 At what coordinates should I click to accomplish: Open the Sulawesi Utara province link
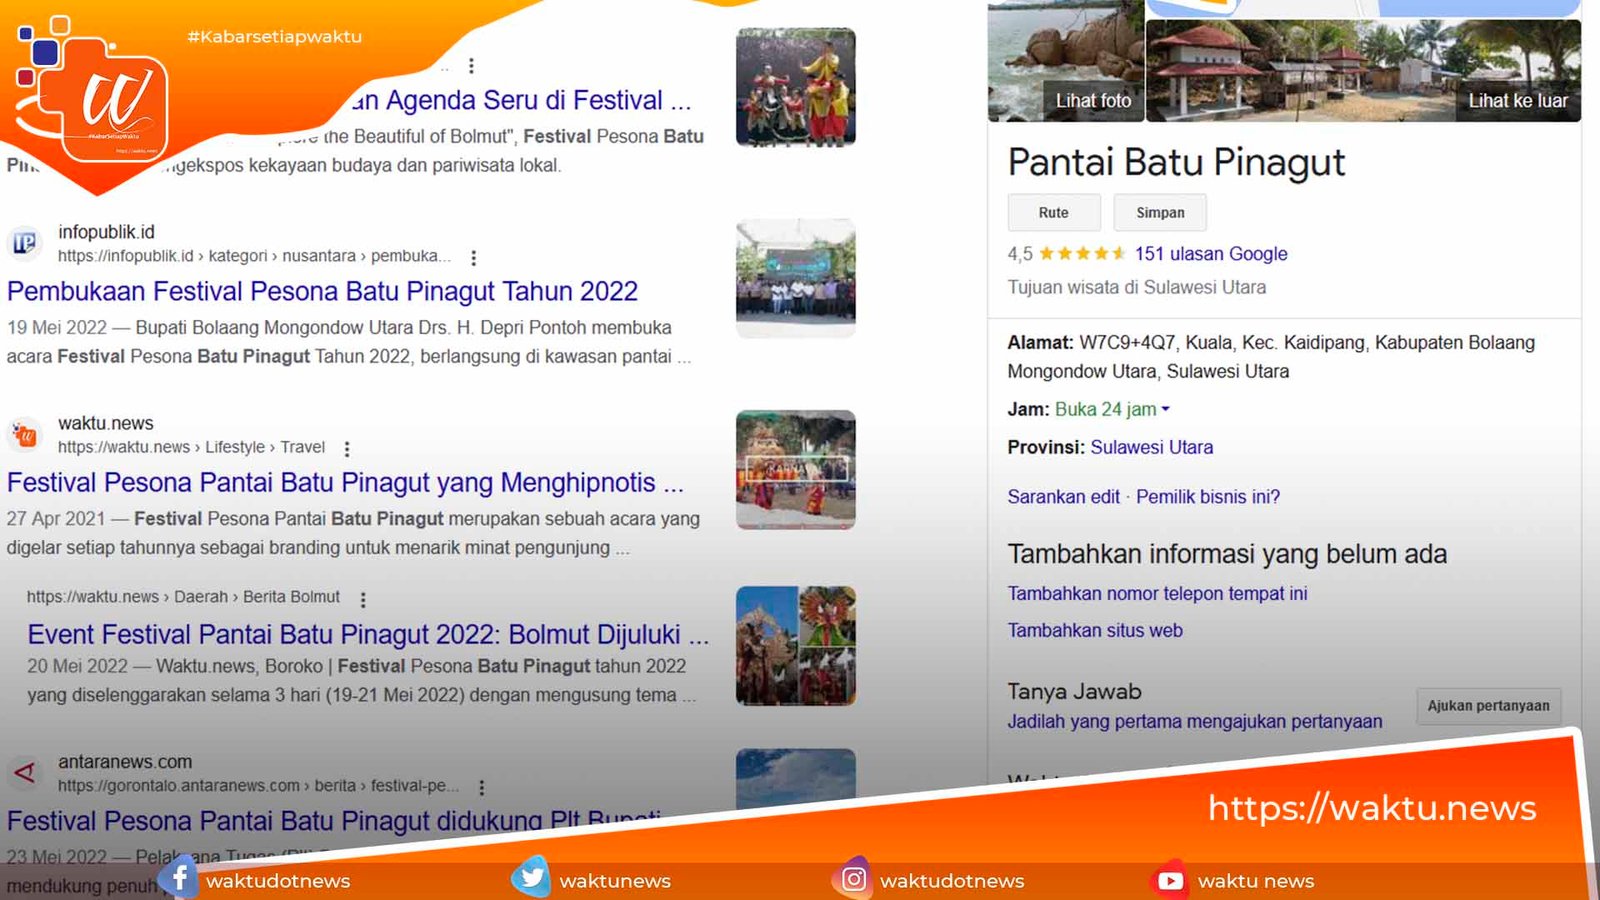1152,447
